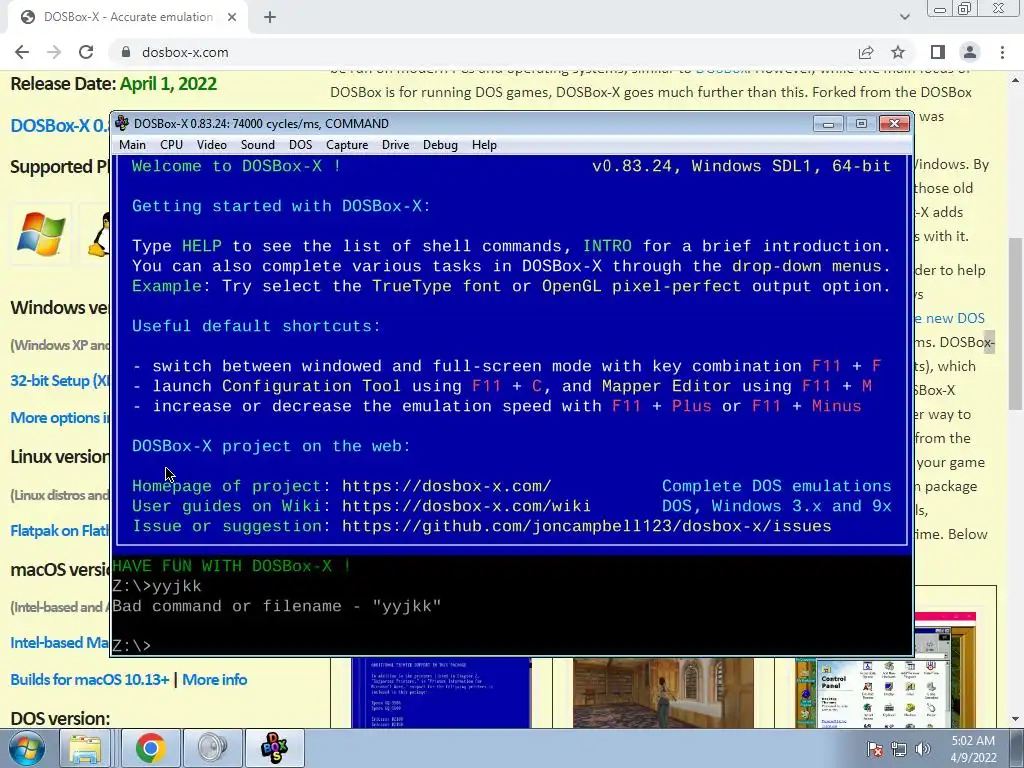Open the DOS menu in DOSBox-X
This screenshot has width=1024, height=768.
pyautogui.click(x=300, y=145)
